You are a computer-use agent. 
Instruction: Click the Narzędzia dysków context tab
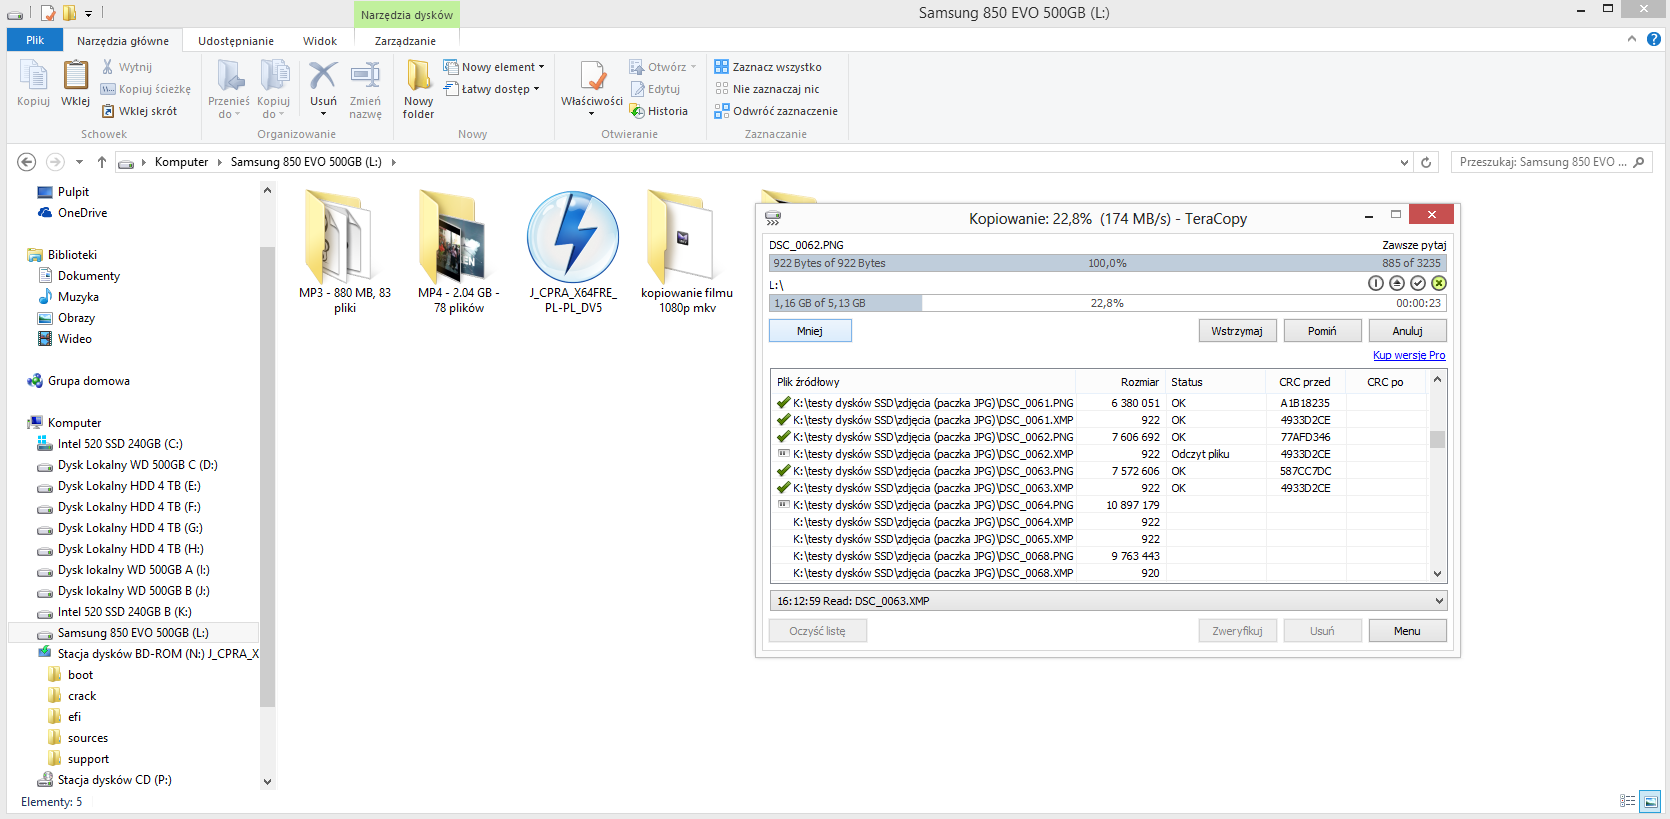pyautogui.click(x=406, y=15)
